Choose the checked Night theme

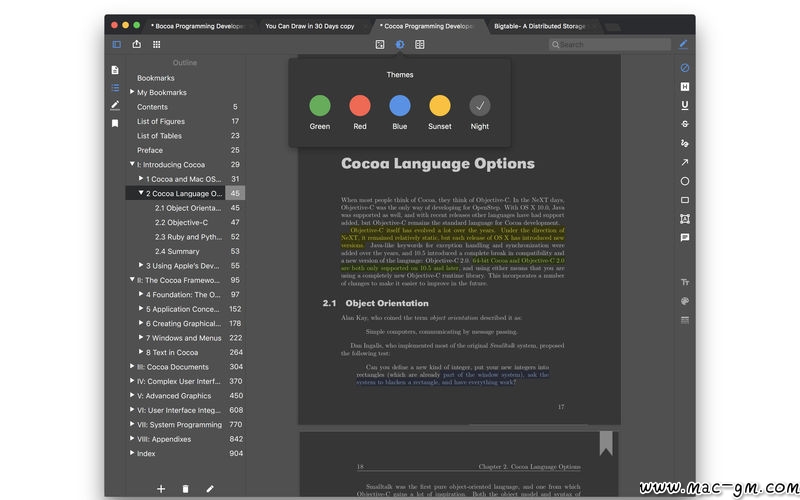[480, 106]
